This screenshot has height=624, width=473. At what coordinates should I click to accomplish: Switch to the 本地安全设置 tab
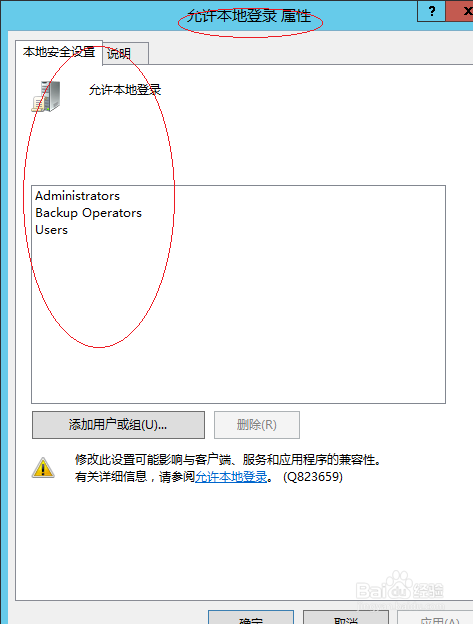click(59, 52)
